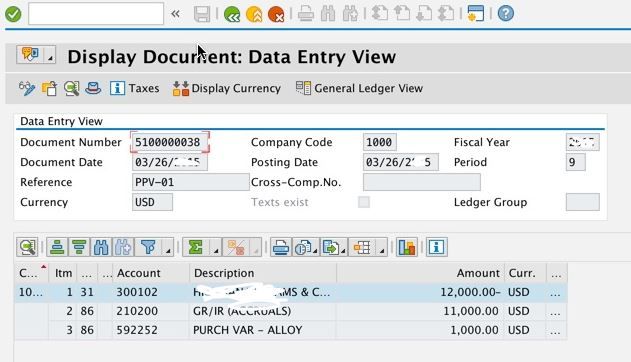The height and width of the screenshot is (362, 631).
Task: Click Set Filter funnel icon
Action: click(x=148, y=247)
